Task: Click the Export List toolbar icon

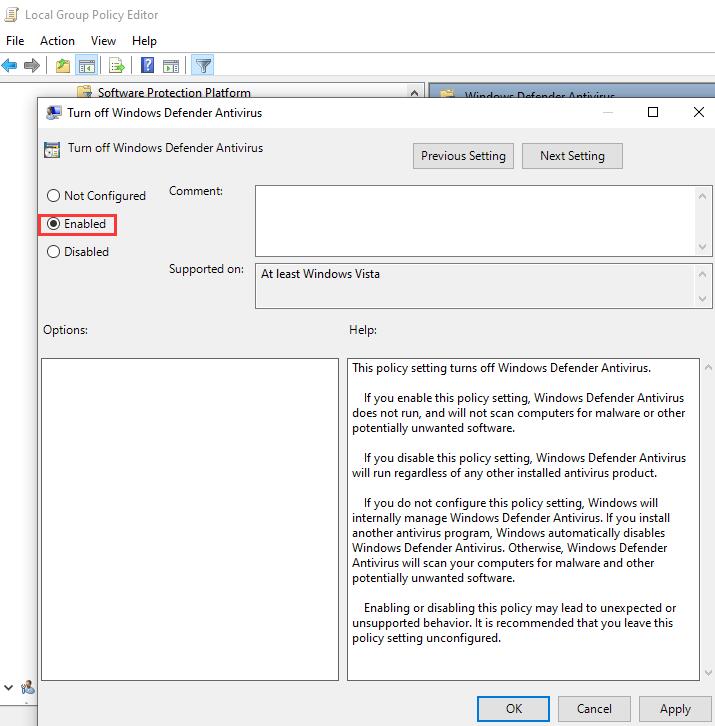Action: [x=117, y=66]
